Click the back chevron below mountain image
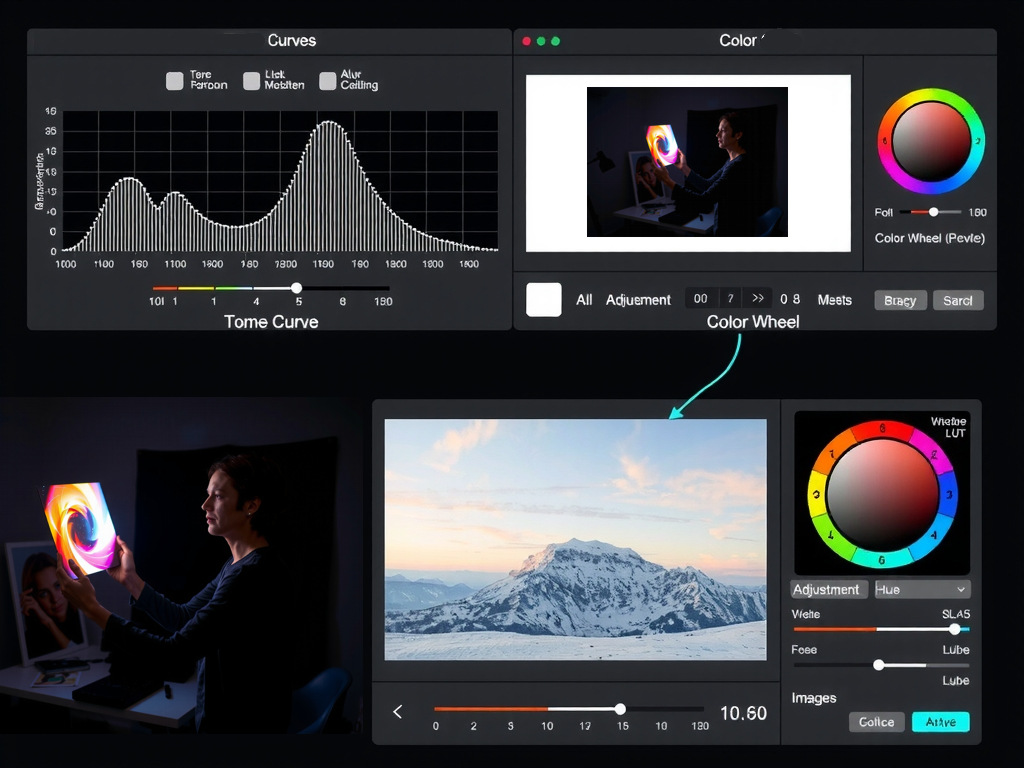The image size is (1024, 768). (x=398, y=712)
